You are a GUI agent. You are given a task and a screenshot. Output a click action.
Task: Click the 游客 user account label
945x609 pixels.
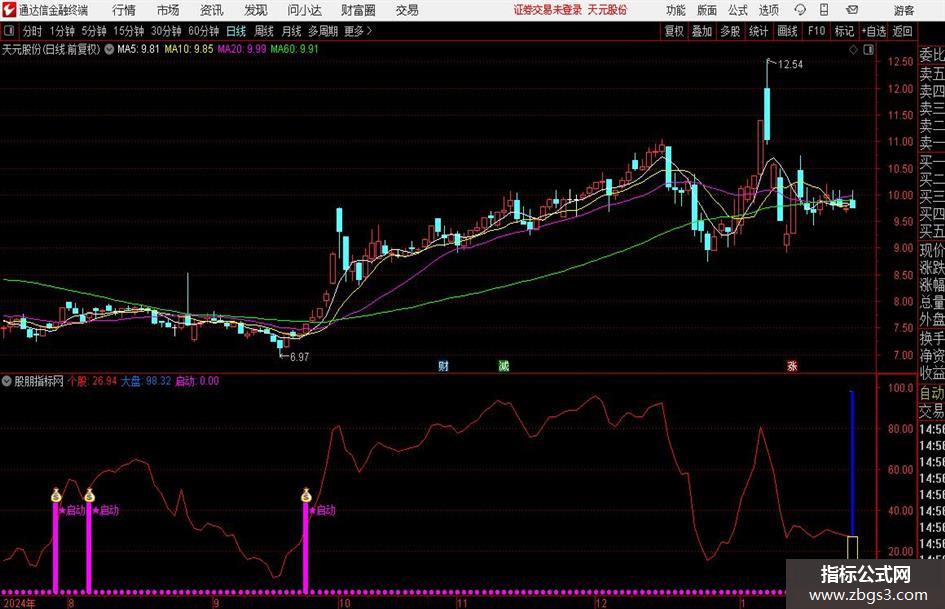tap(904, 10)
